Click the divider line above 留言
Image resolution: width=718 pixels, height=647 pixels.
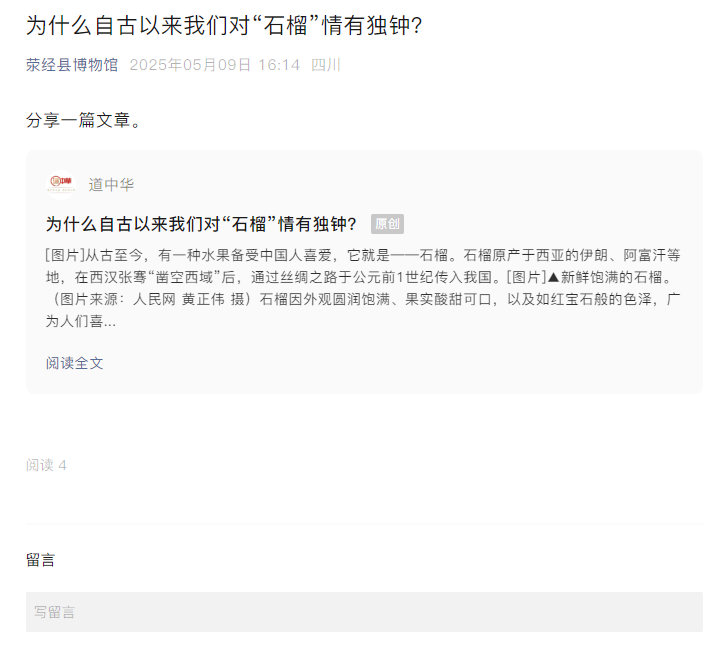364,523
